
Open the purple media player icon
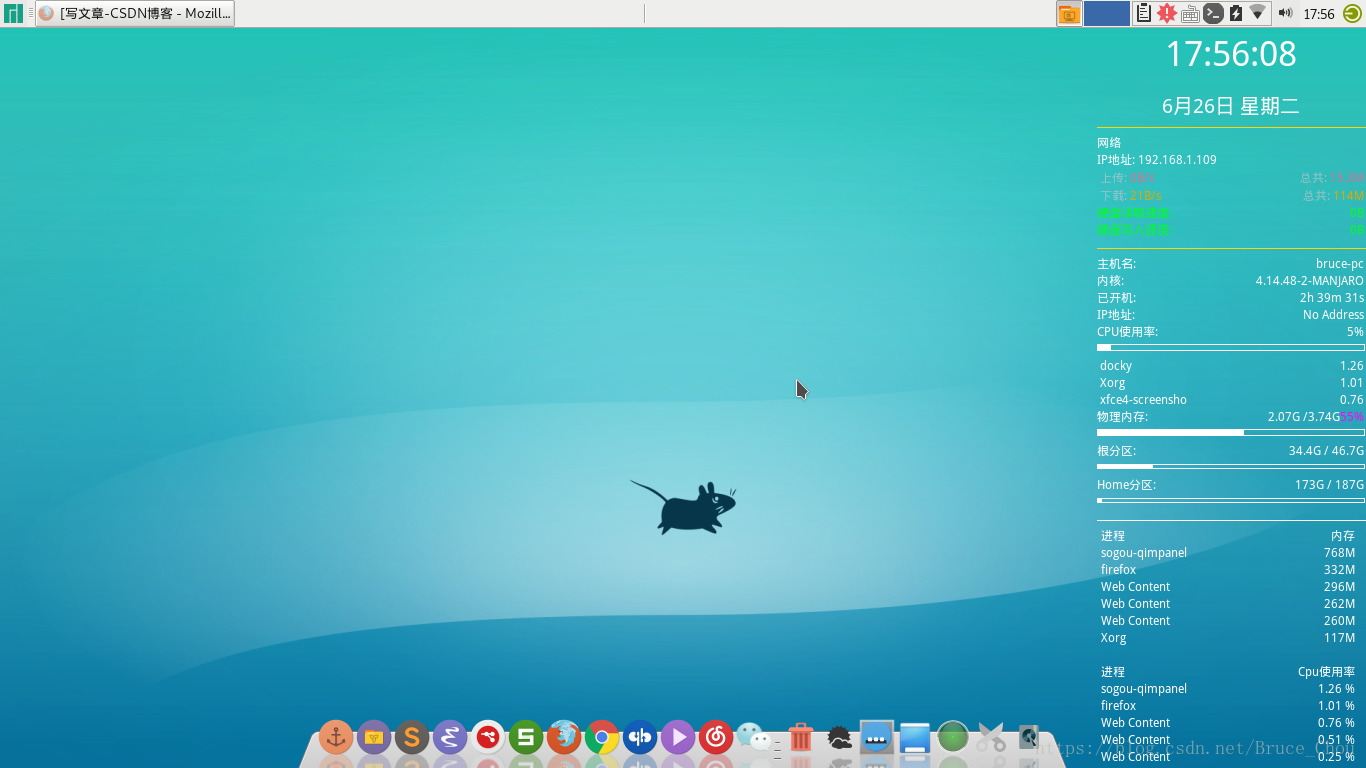point(678,738)
